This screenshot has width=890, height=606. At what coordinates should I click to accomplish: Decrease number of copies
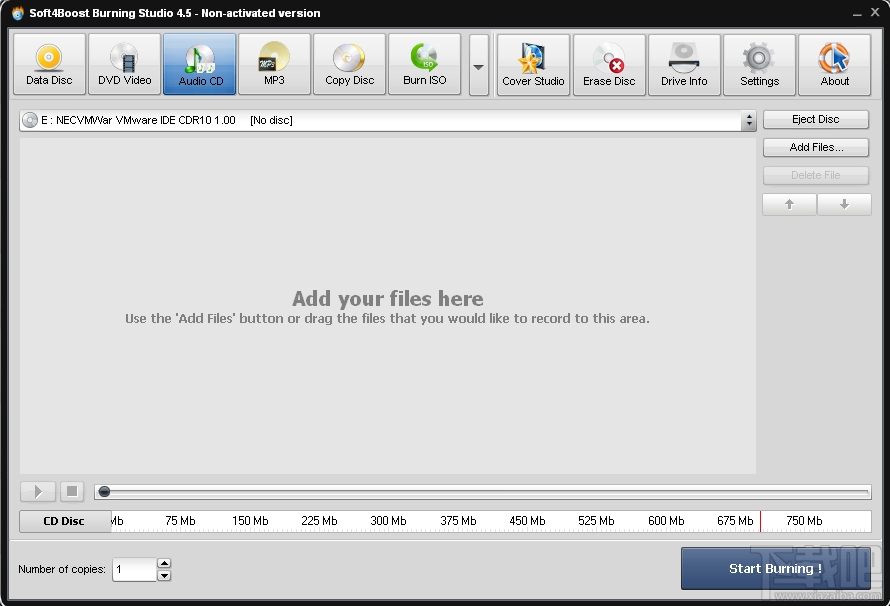[x=164, y=576]
